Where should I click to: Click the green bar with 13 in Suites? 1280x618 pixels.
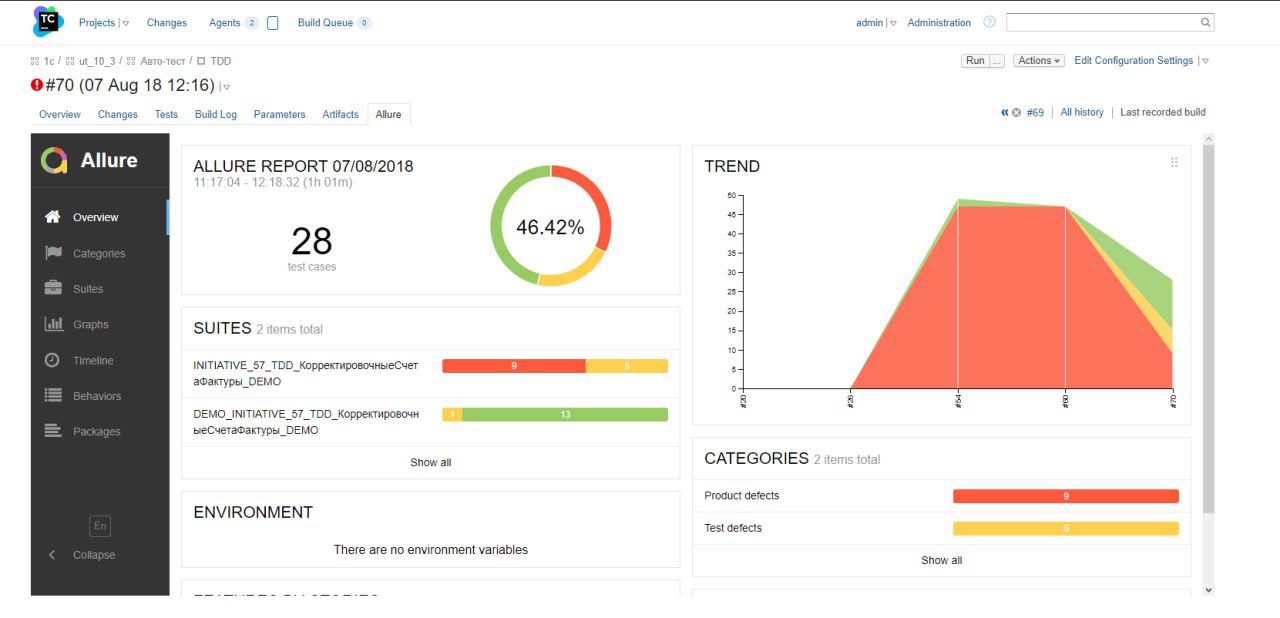click(565, 414)
